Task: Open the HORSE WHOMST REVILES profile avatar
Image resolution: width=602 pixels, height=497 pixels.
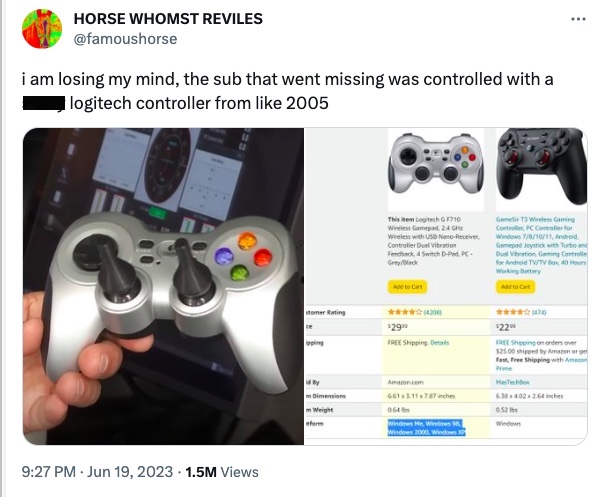Action: [x=42, y=29]
